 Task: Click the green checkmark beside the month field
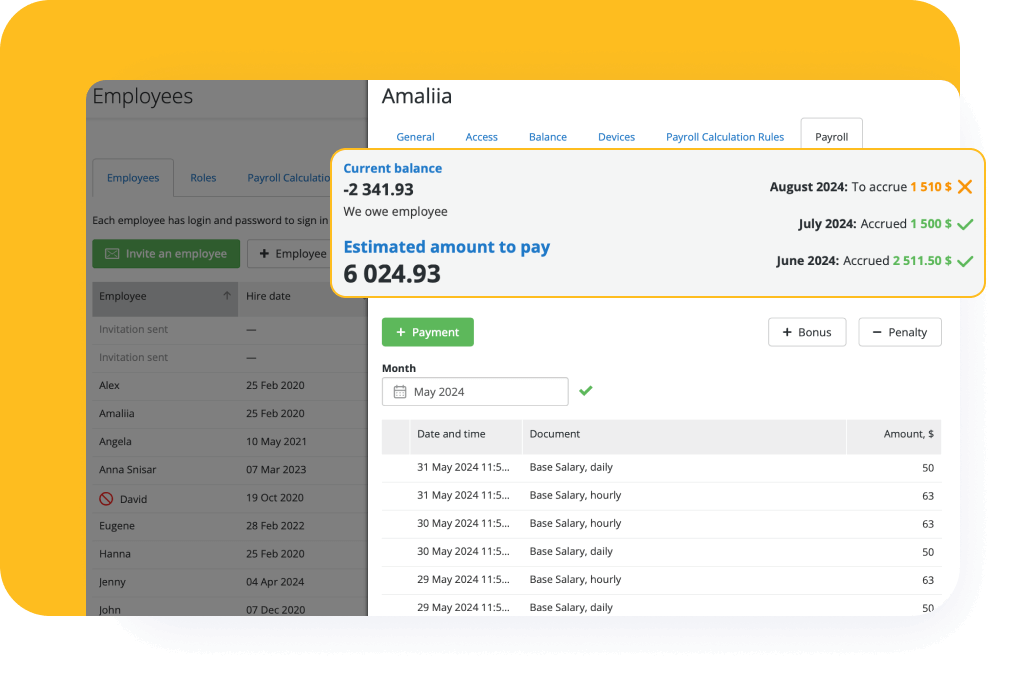586,391
